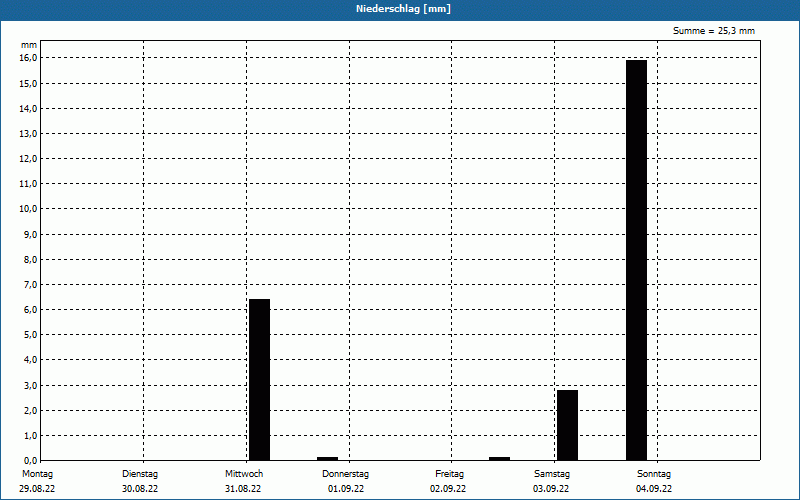Click the 6,0 y-axis value
Screen dimensions: 800x500
tap(30, 310)
